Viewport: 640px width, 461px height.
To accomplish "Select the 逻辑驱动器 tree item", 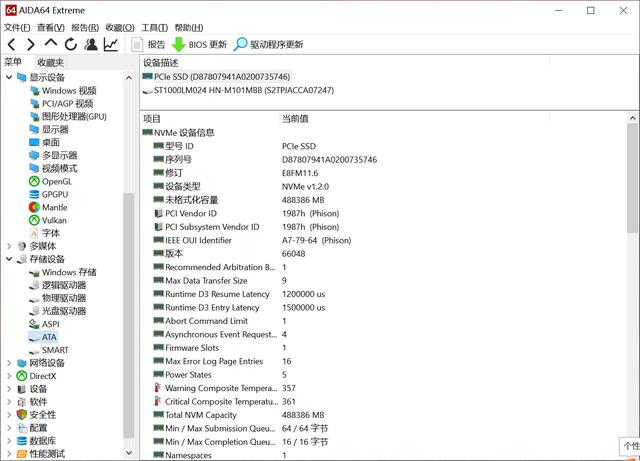I will tap(58, 285).
